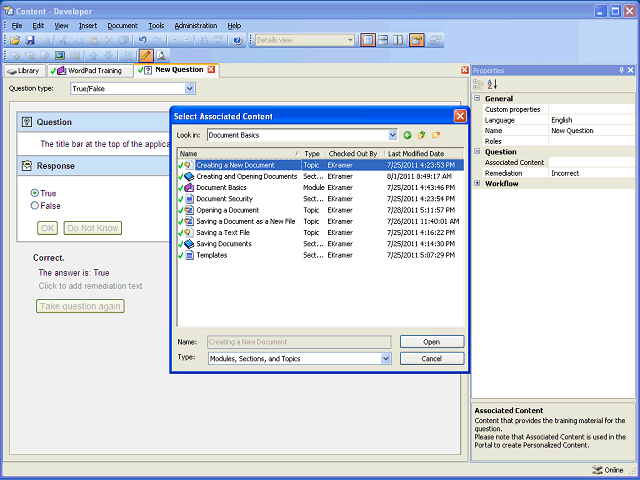Select the Document Security row
The width and height of the screenshot is (640, 480).
pyautogui.click(x=320, y=199)
